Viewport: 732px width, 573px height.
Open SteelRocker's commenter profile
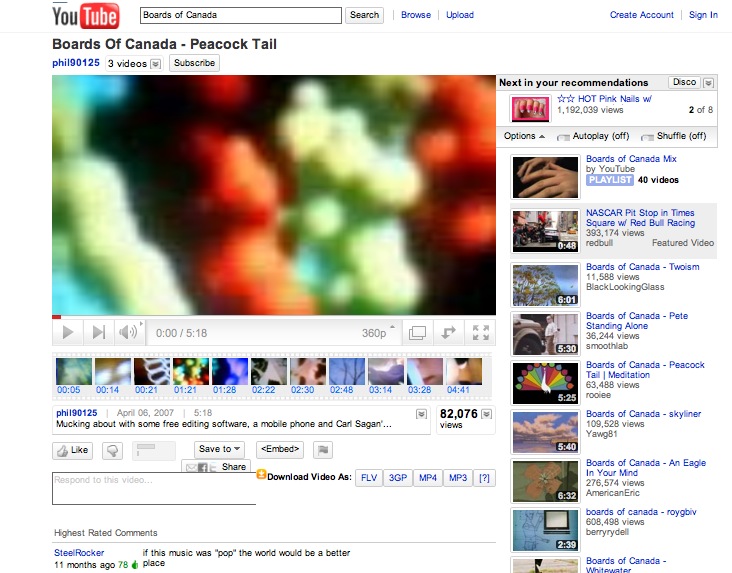(x=79, y=553)
